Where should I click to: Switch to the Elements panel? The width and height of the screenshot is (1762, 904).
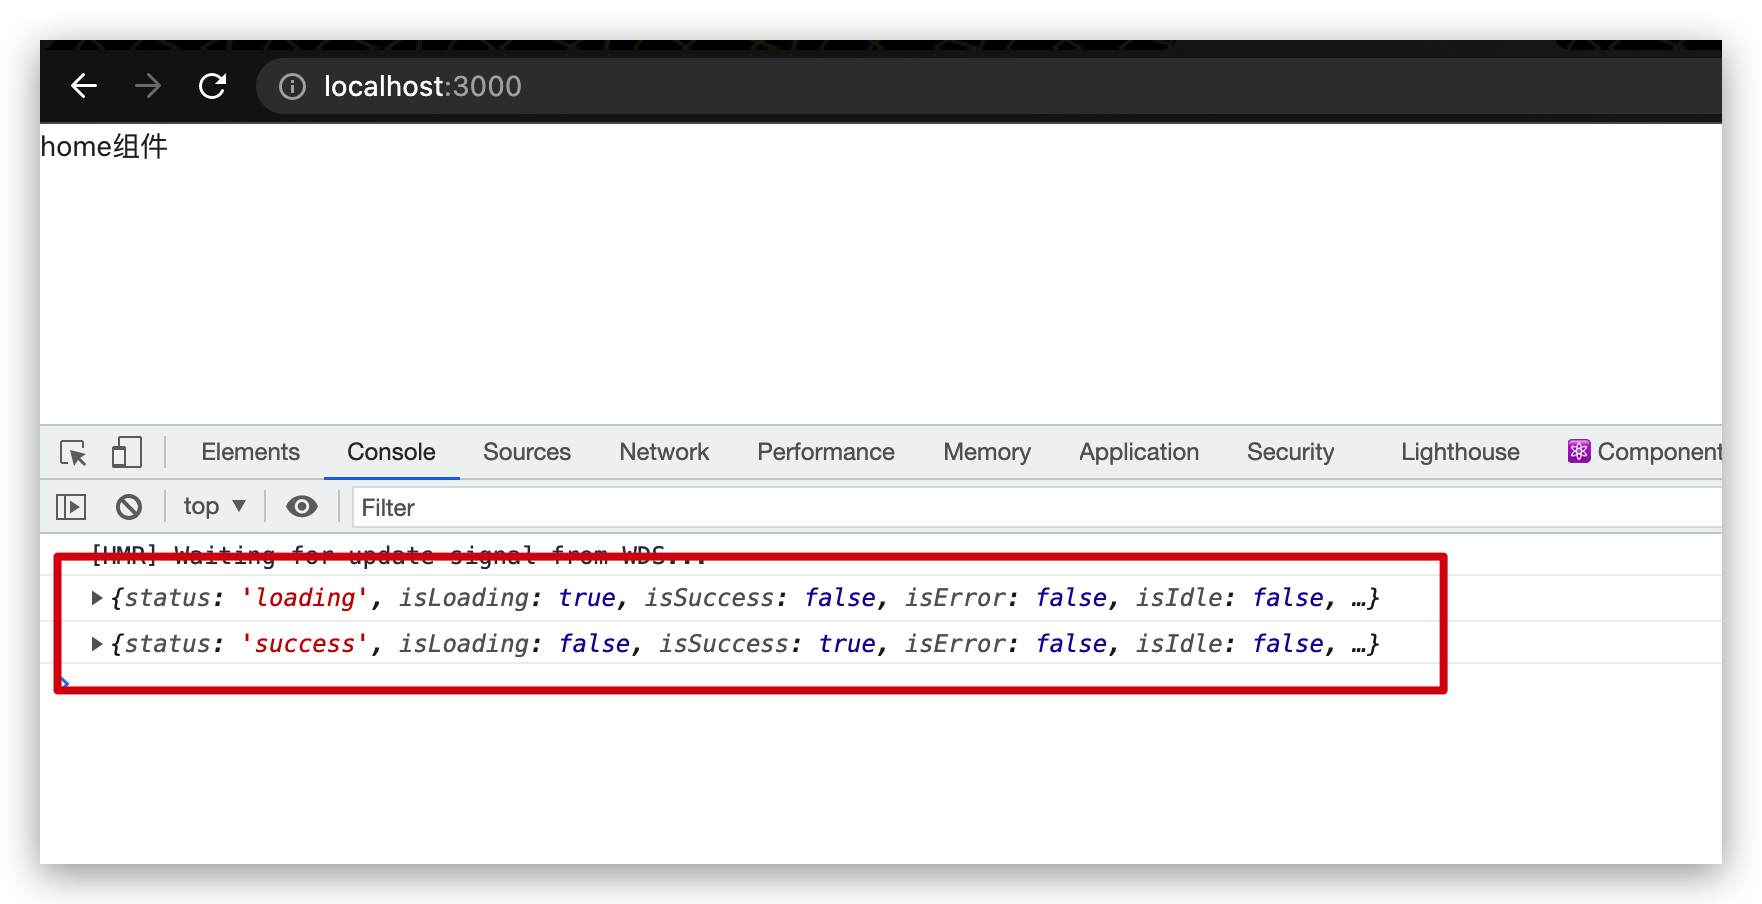(x=249, y=452)
